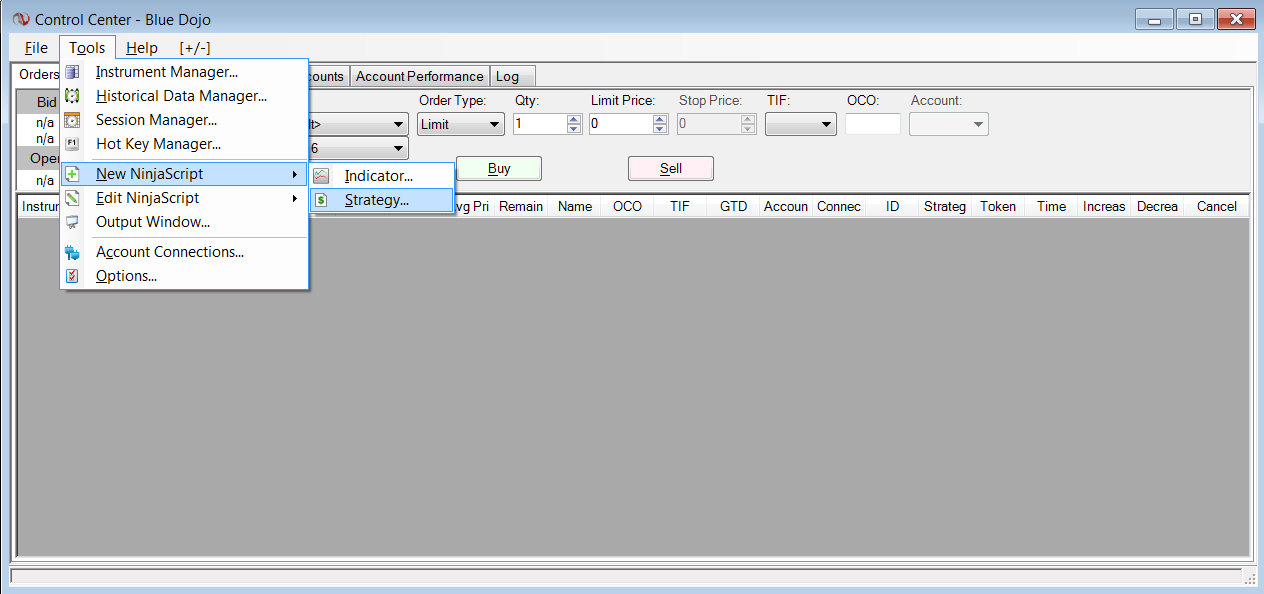The width and height of the screenshot is (1264, 594).
Task: Open the Account dropdown
Action: click(949, 124)
